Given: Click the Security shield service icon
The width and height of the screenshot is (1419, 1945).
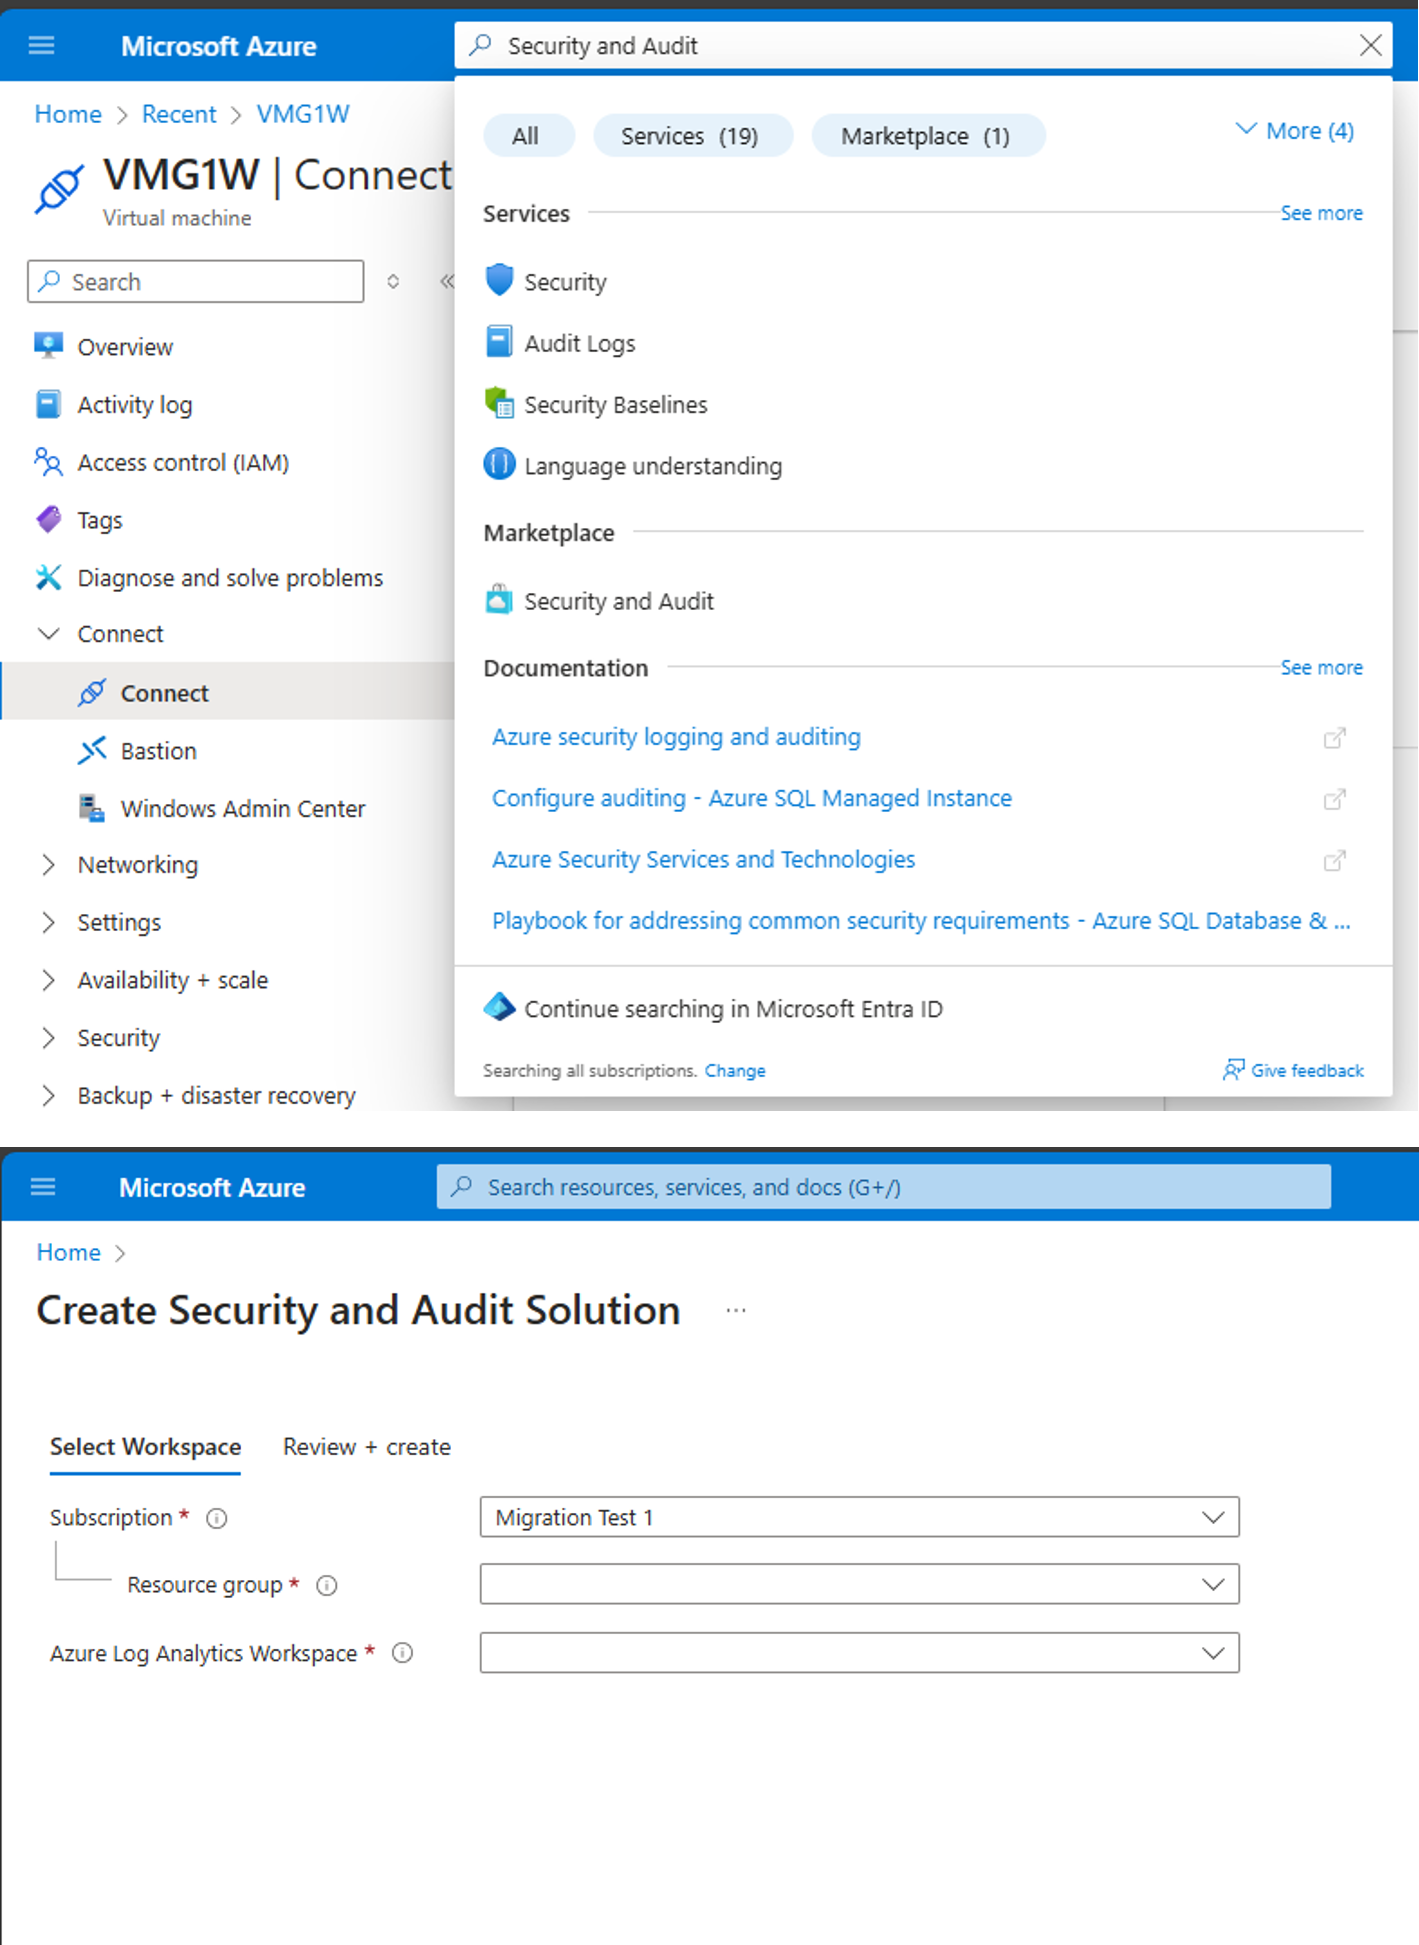Looking at the screenshot, I should coord(499,281).
